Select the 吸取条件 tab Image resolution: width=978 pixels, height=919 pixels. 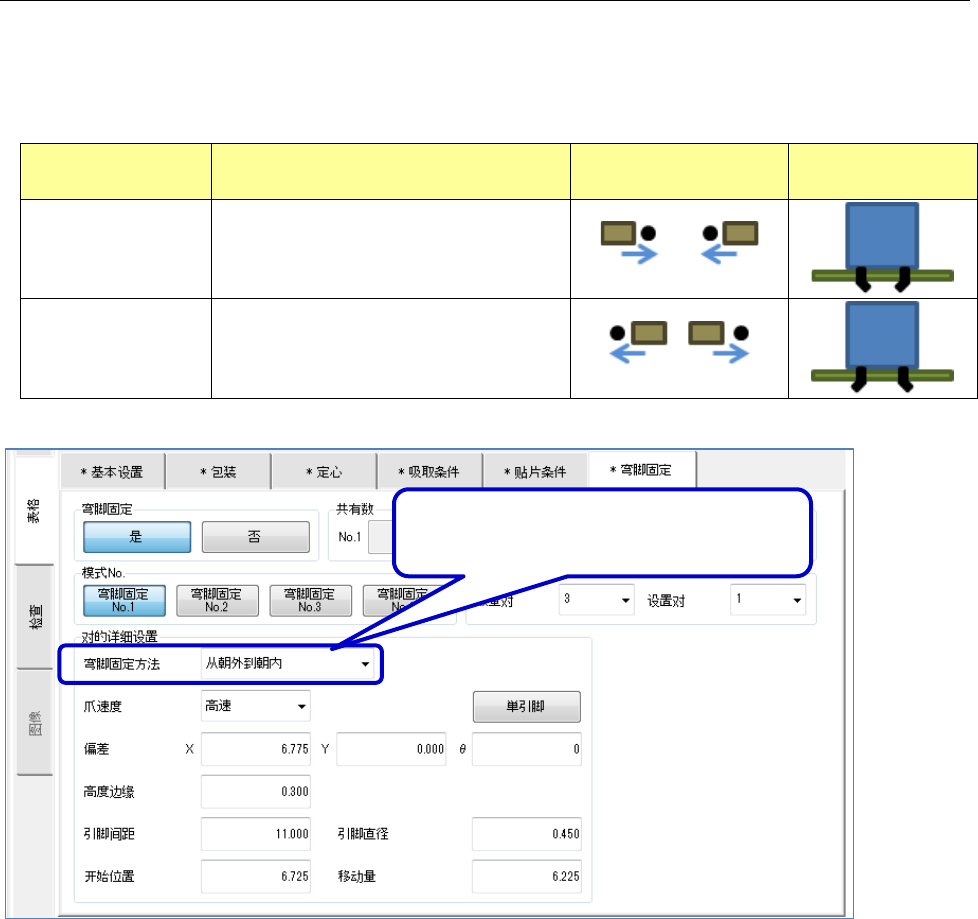coord(429,472)
